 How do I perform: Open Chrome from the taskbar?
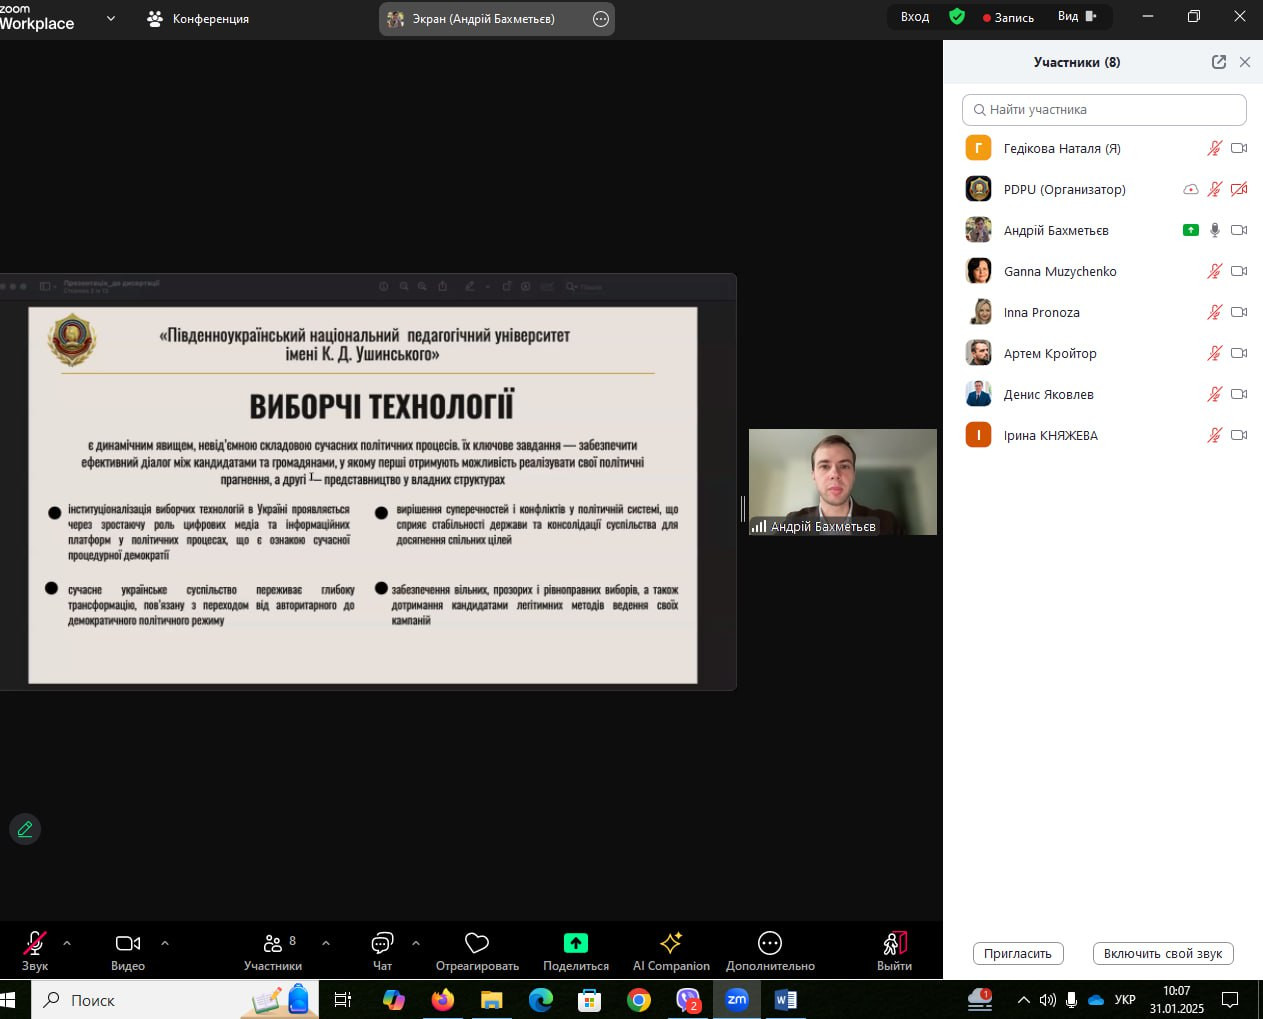coord(639,999)
